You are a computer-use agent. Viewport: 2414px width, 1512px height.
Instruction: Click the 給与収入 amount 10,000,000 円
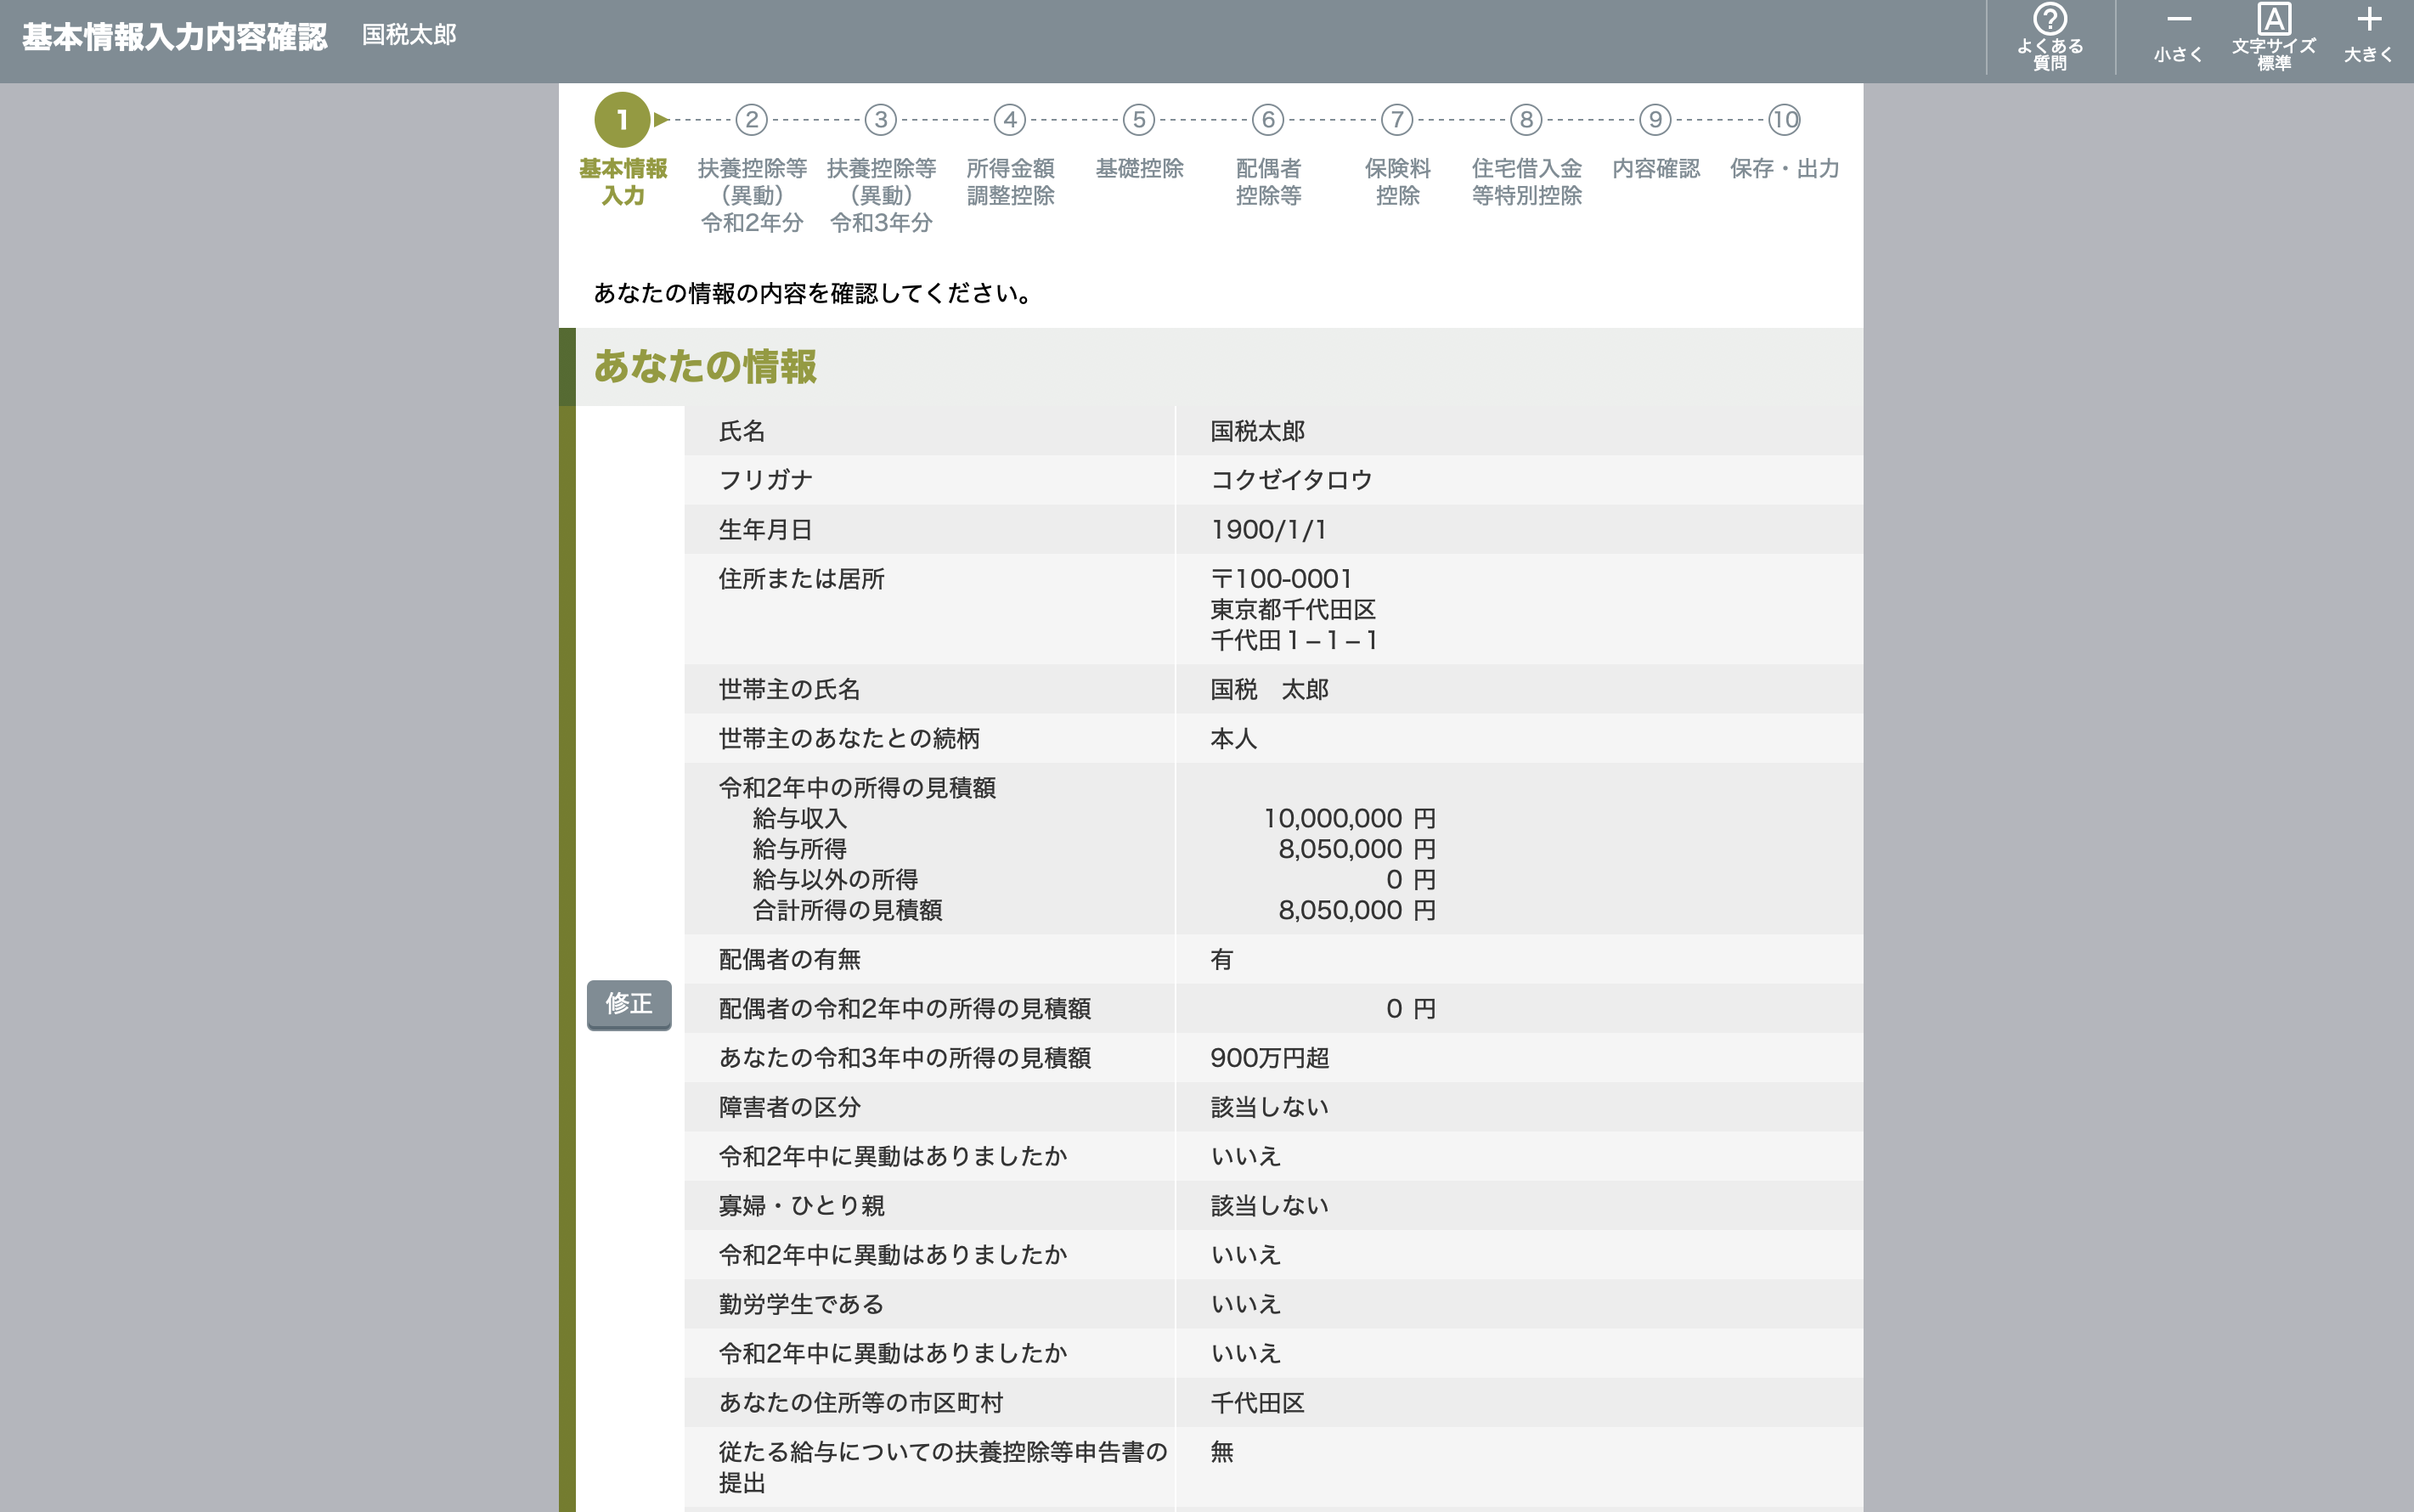[1349, 818]
